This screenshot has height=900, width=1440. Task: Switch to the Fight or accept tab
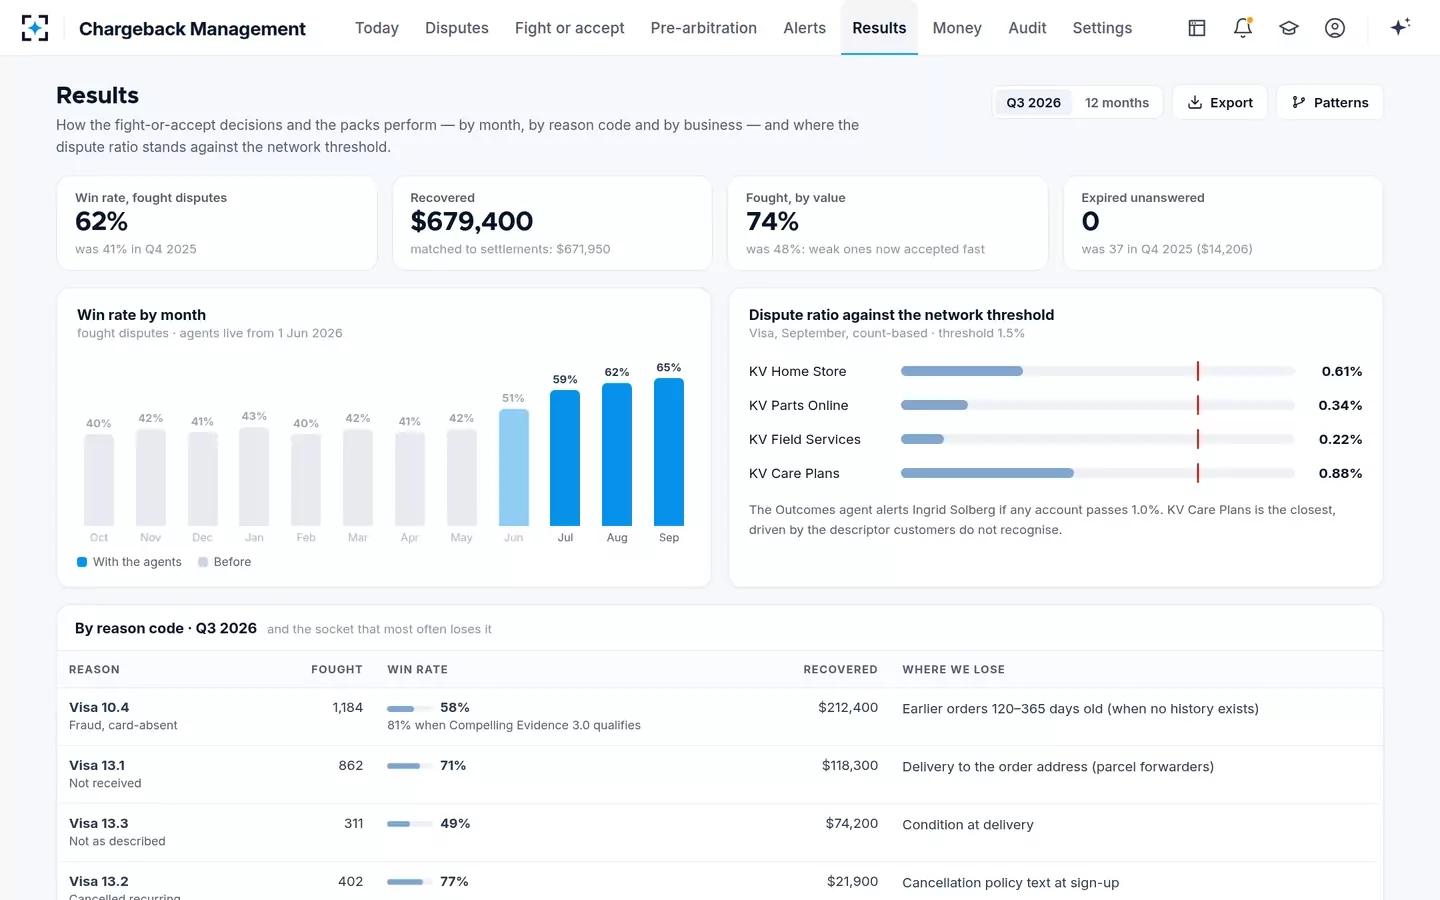(x=570, y=28)
